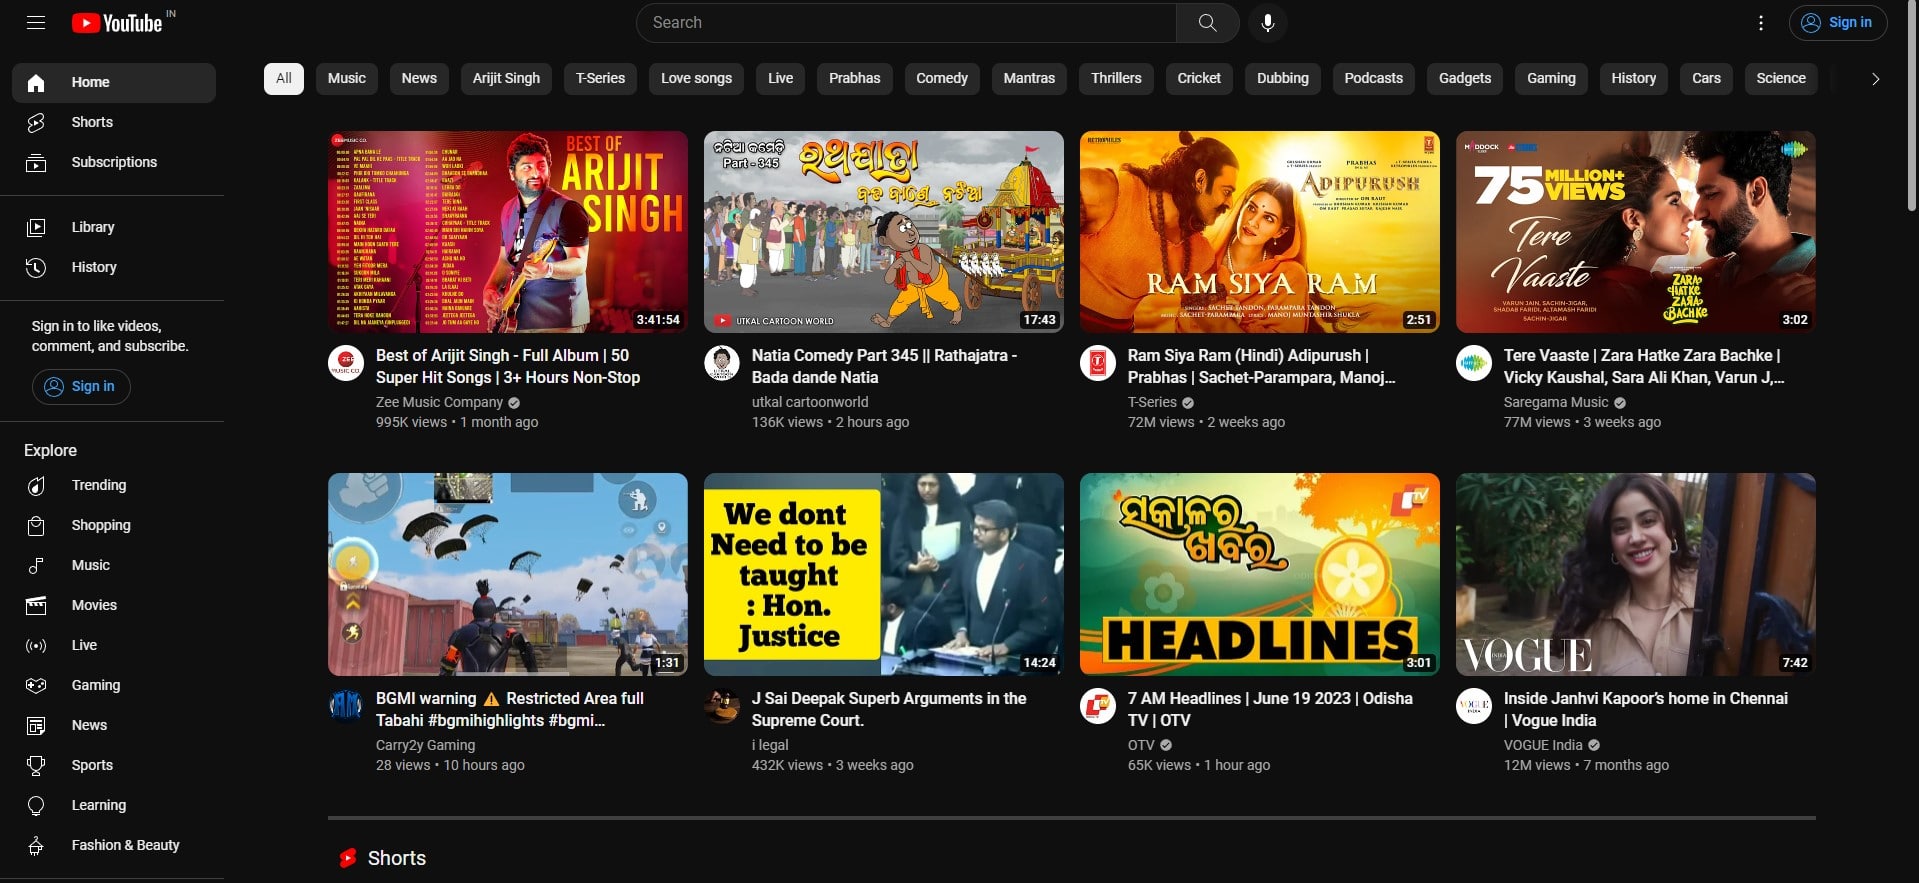Click utkal cartoonworld channel avatar
The height and width of the screenshot is (883, 1919).
coord(722,363)
